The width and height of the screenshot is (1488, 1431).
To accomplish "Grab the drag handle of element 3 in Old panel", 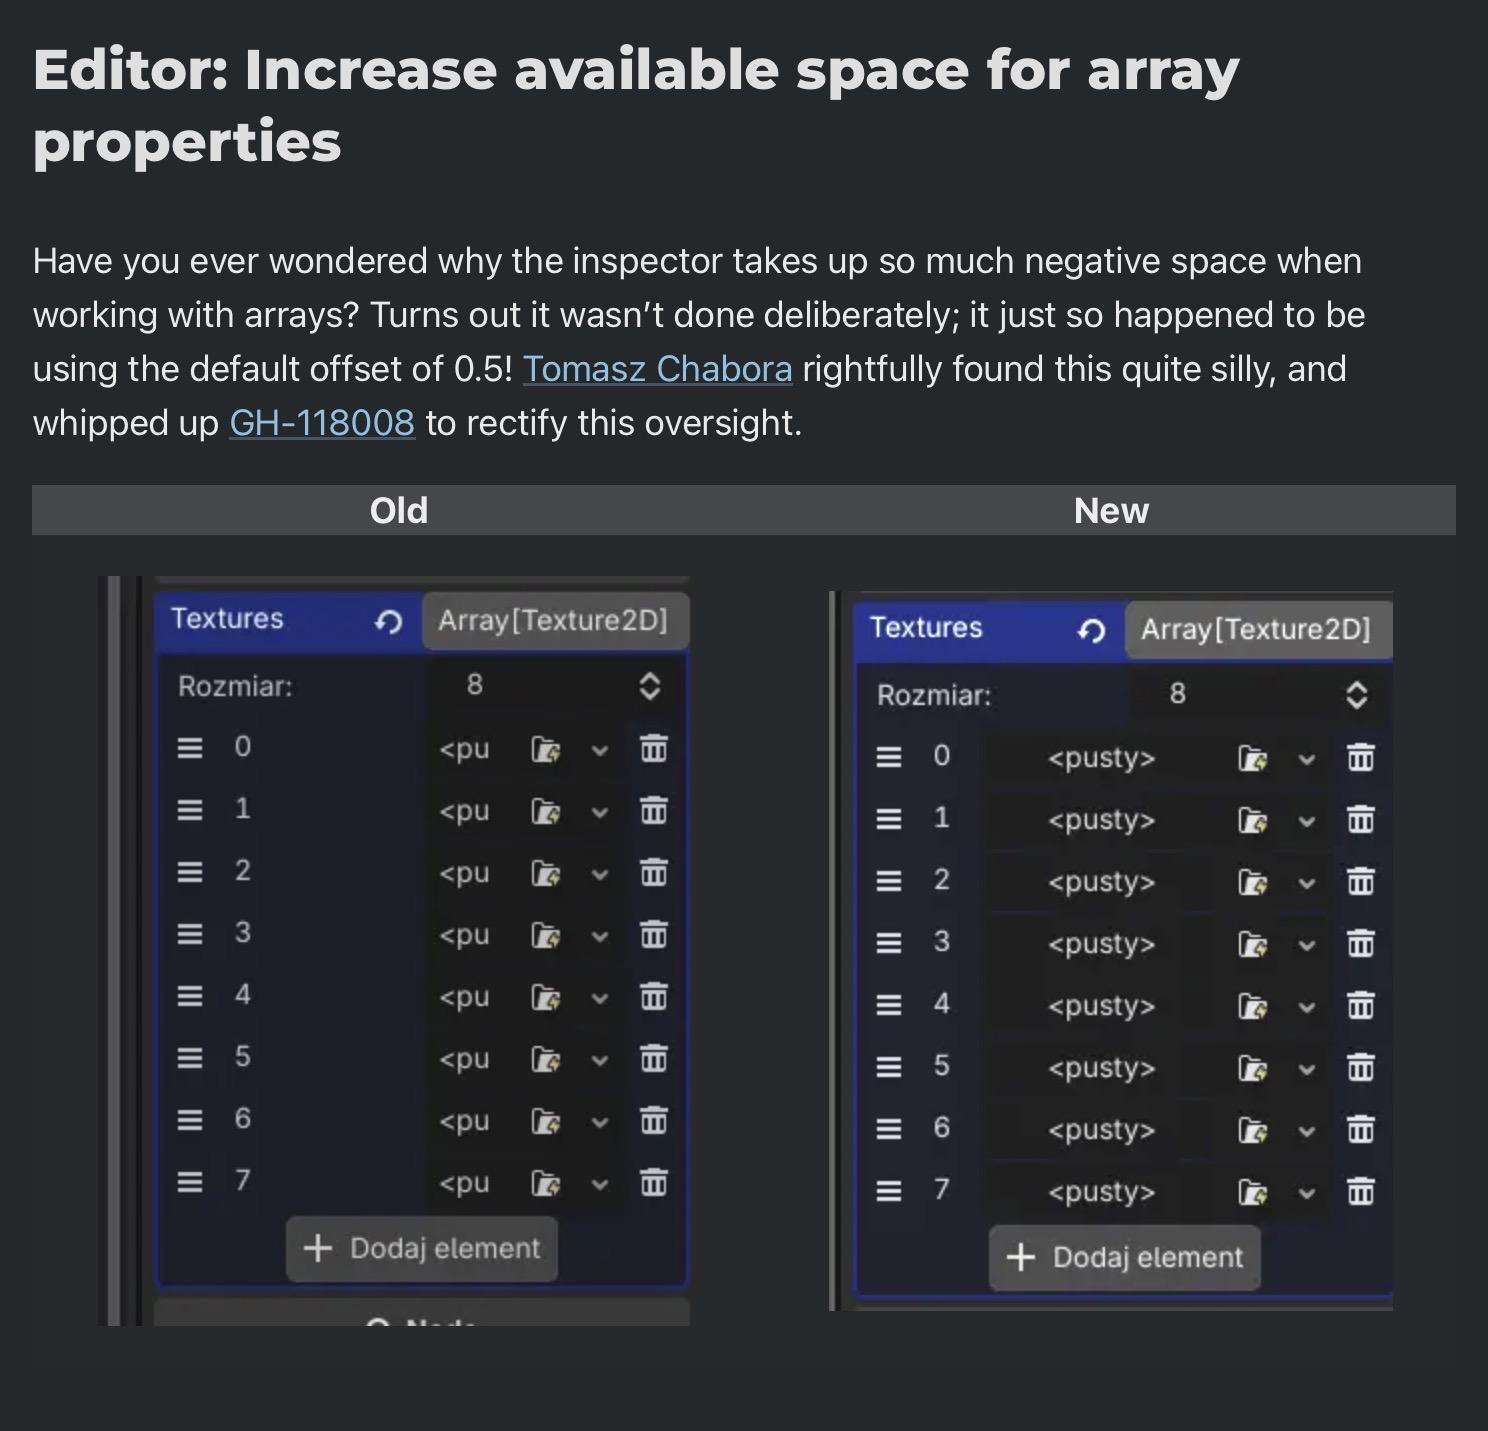I will [189, 934].
